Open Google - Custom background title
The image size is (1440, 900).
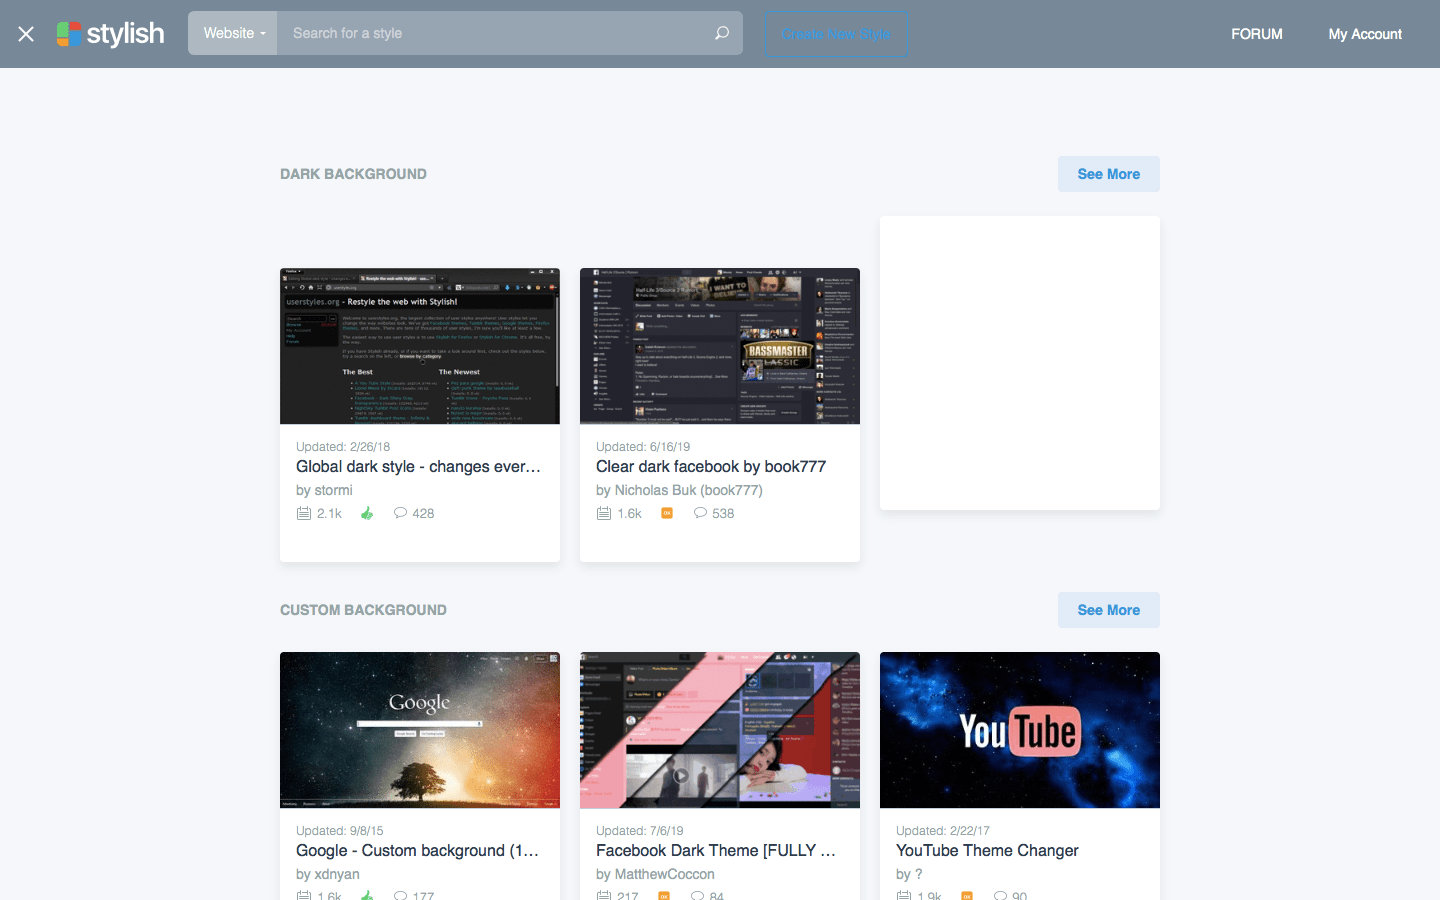tap(417, 851)
